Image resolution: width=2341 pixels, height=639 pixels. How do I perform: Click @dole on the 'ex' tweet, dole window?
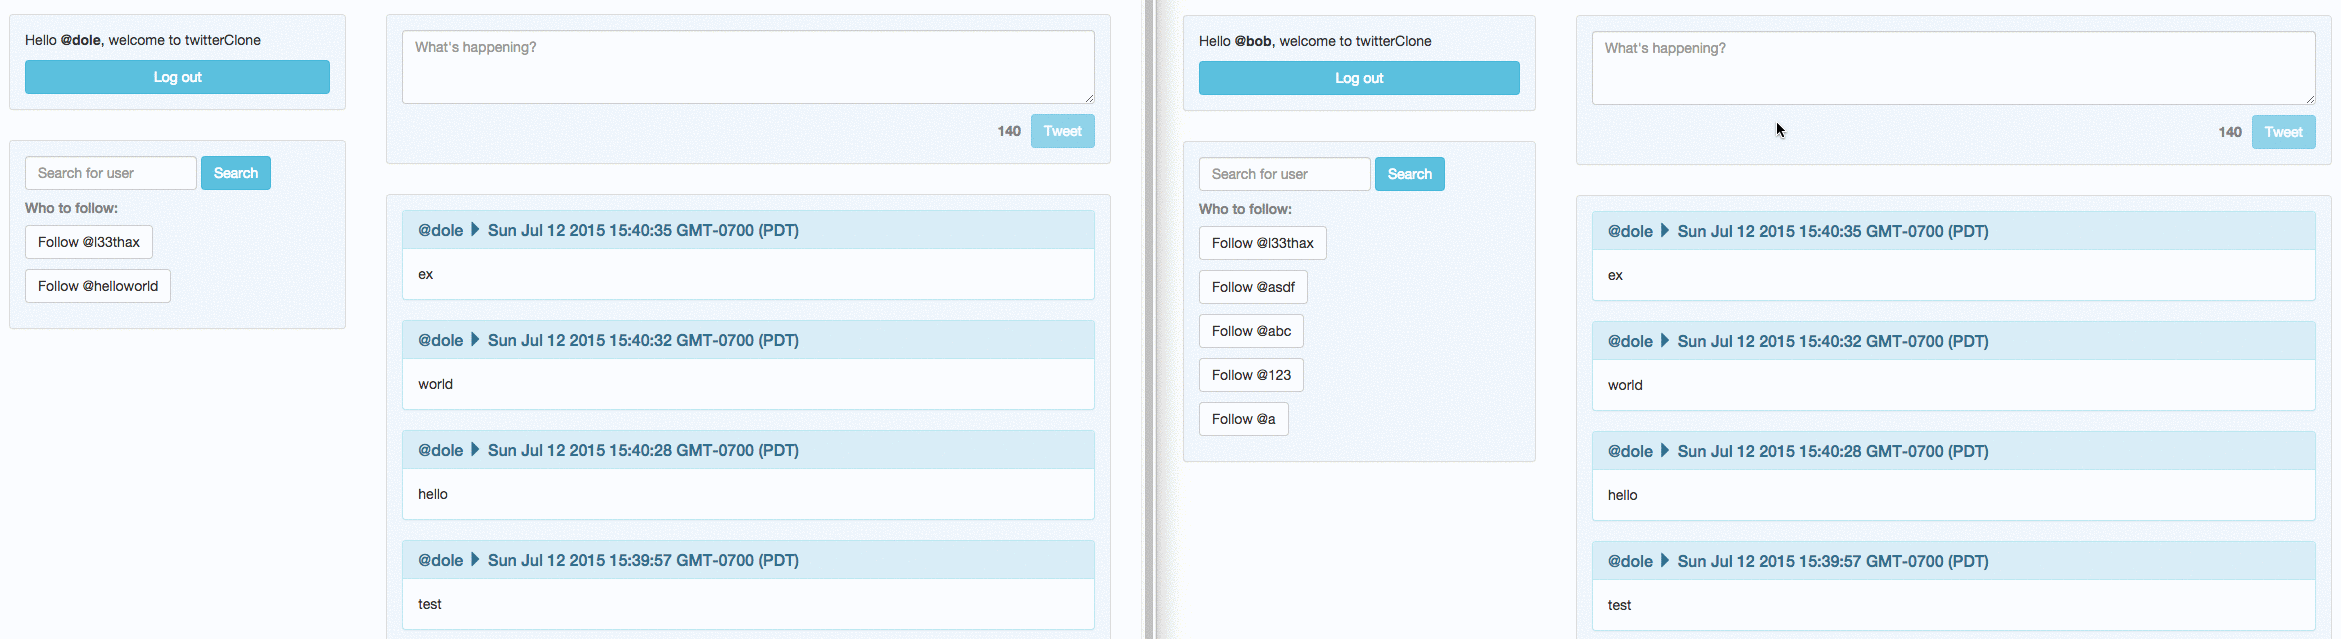[441, 230]
